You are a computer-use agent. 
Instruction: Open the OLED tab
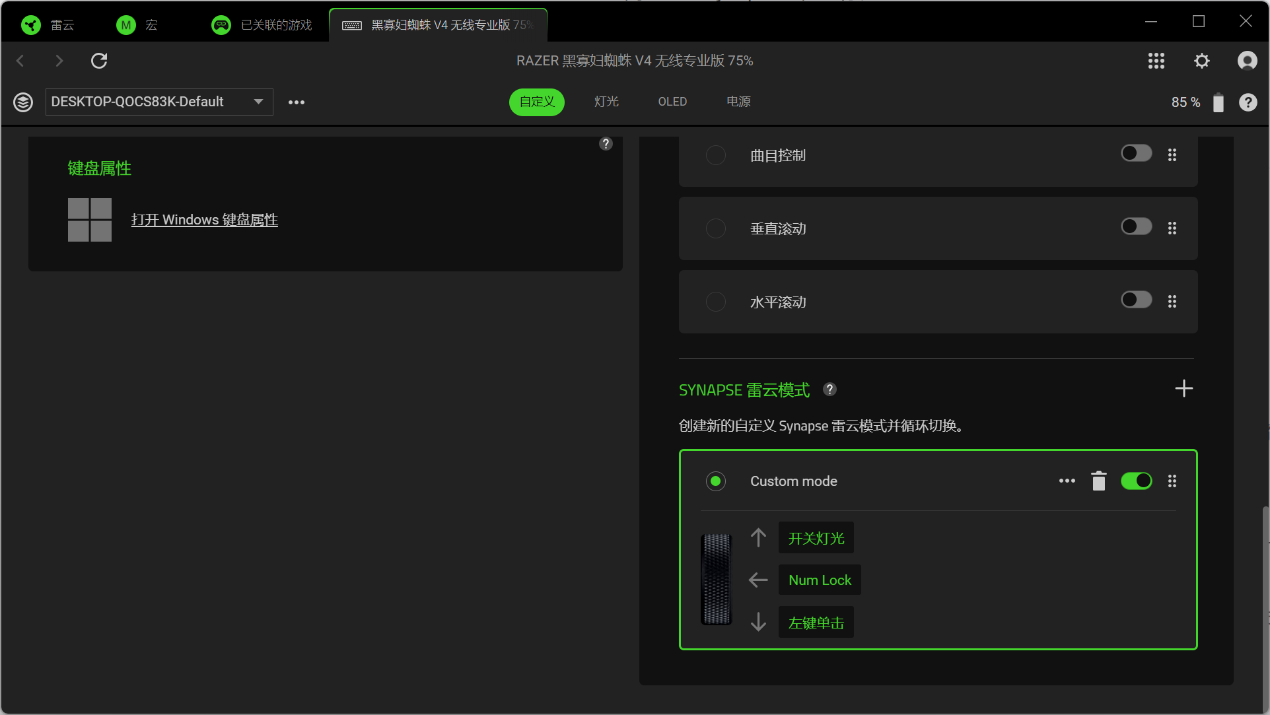[x=672, y=102]
